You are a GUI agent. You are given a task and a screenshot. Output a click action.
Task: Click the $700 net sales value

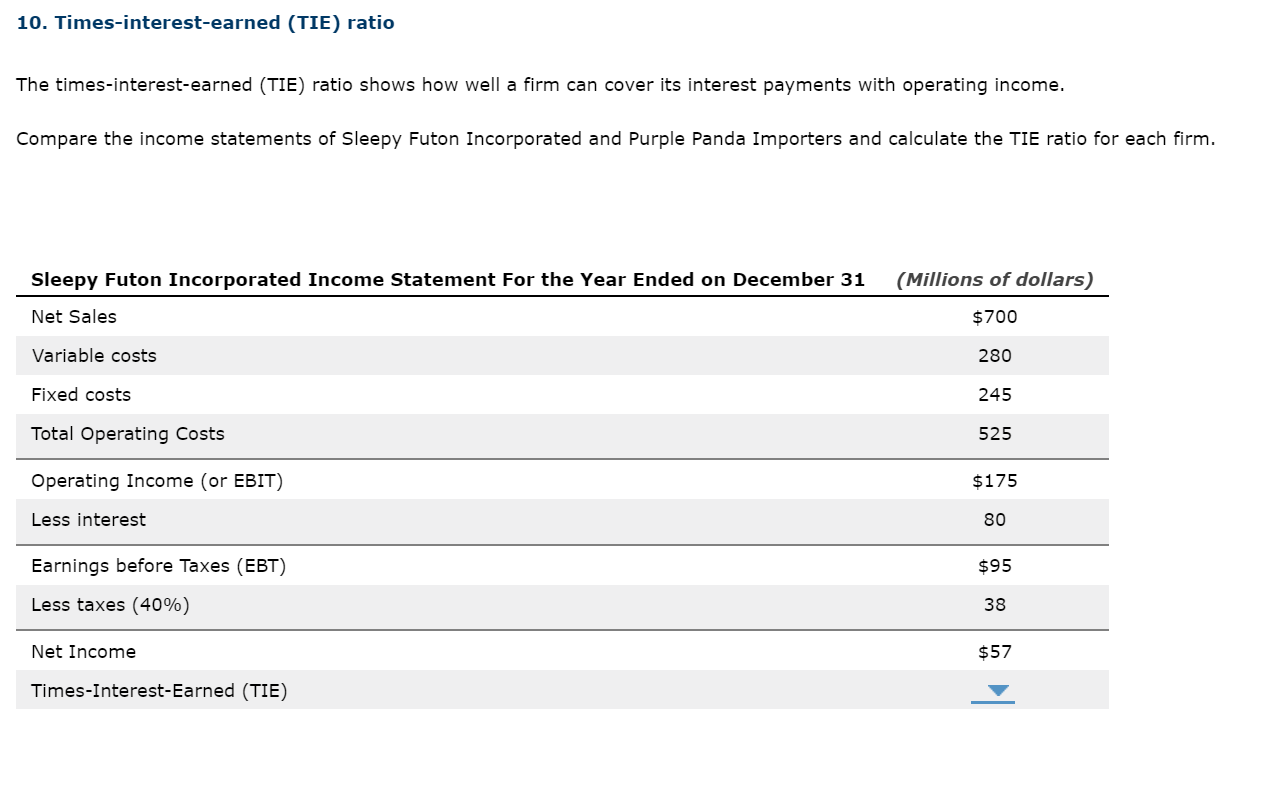point(994,317)
